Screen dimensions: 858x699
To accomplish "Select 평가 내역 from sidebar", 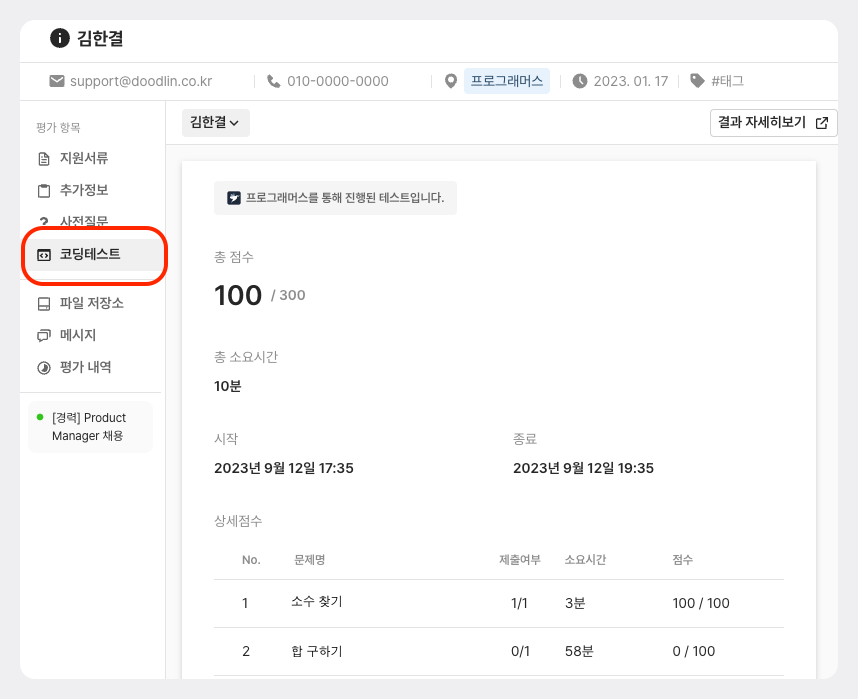I will [85, 367].
